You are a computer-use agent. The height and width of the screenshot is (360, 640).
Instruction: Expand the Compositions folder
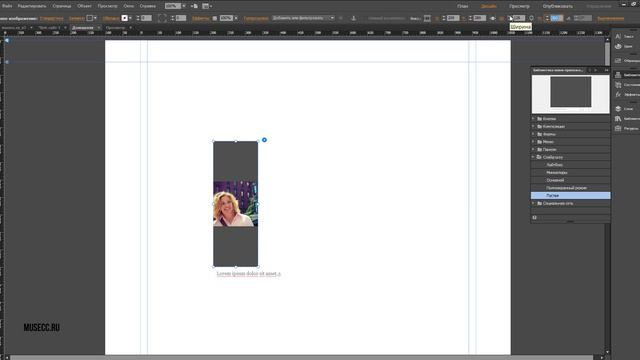coord(533,127)
